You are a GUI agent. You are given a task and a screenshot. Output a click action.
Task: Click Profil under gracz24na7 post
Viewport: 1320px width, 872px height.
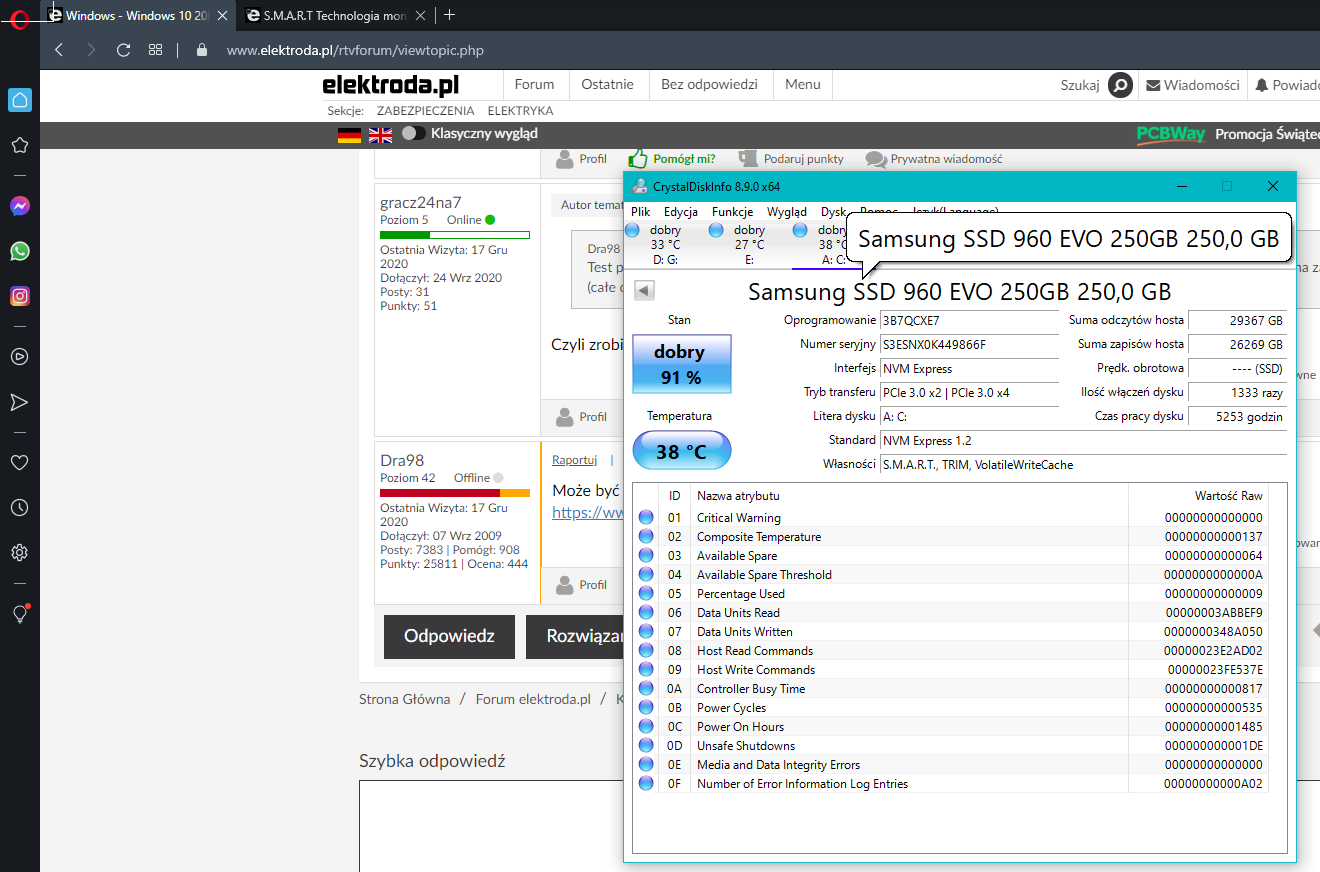pos(581,416)
